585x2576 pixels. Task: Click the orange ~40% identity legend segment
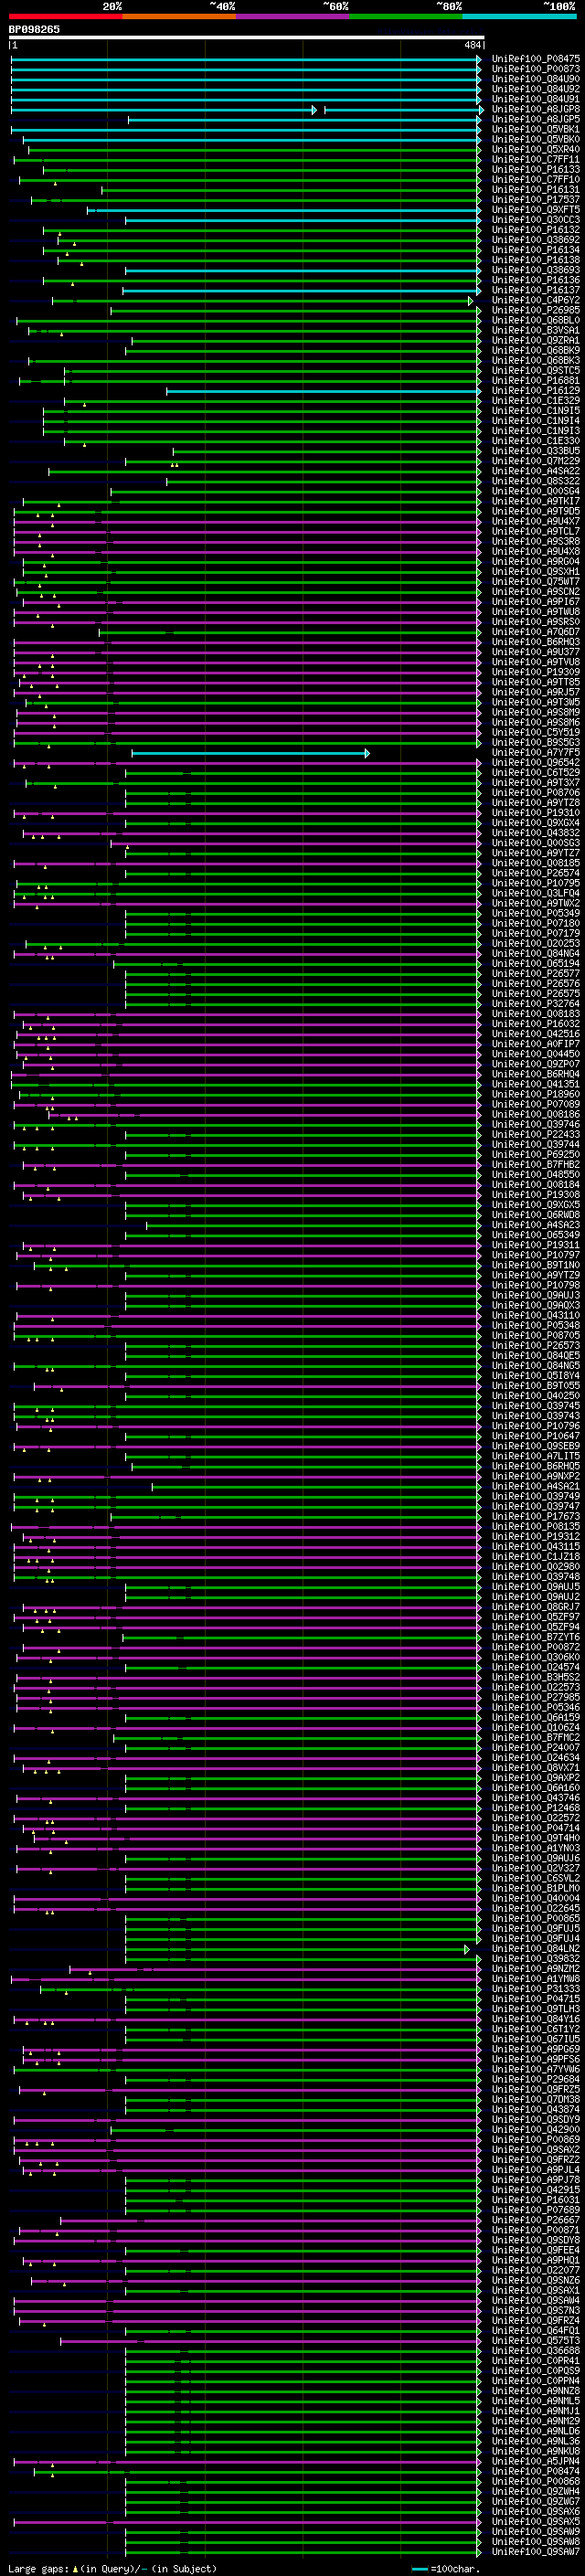pos(179,16)
